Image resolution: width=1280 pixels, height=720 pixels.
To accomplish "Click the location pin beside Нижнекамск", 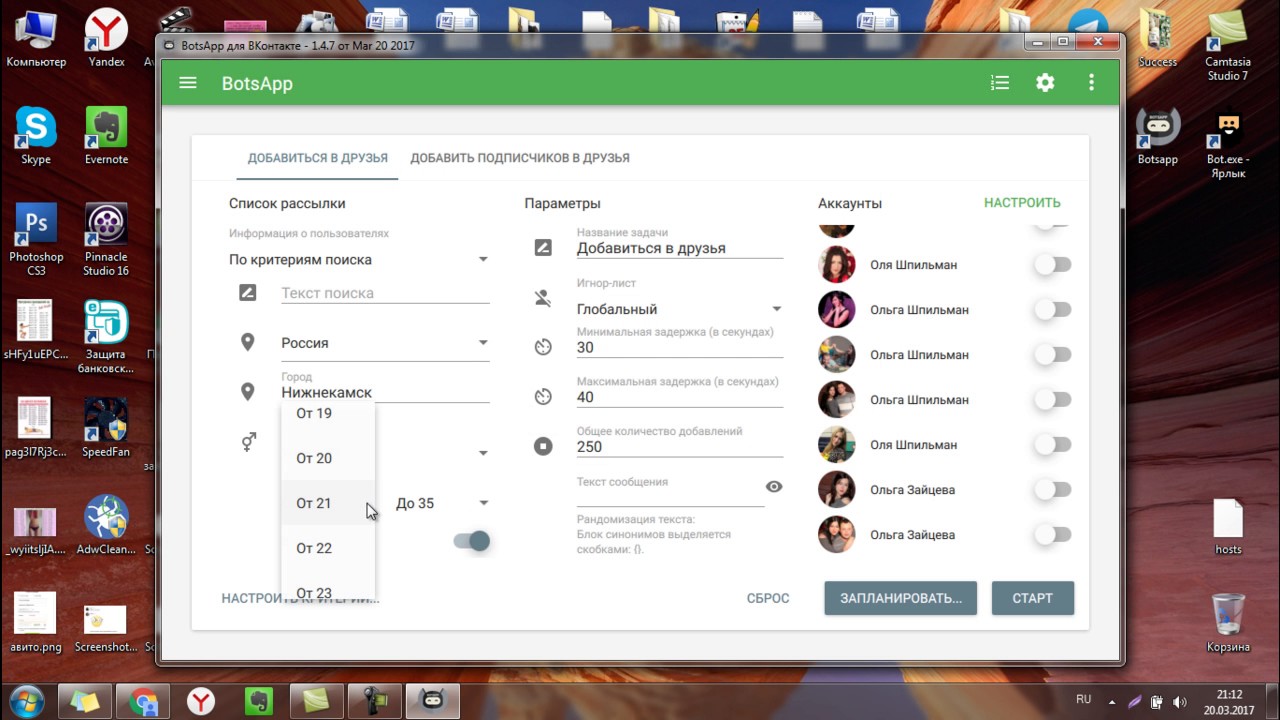I will (248, 392).
